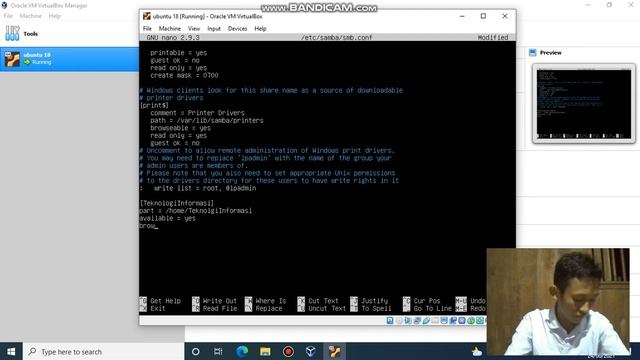The width and height of the screenshot is (640, 360).
Task: Click the Cortana circle on taskbar
Action: [x=196, y=351]
